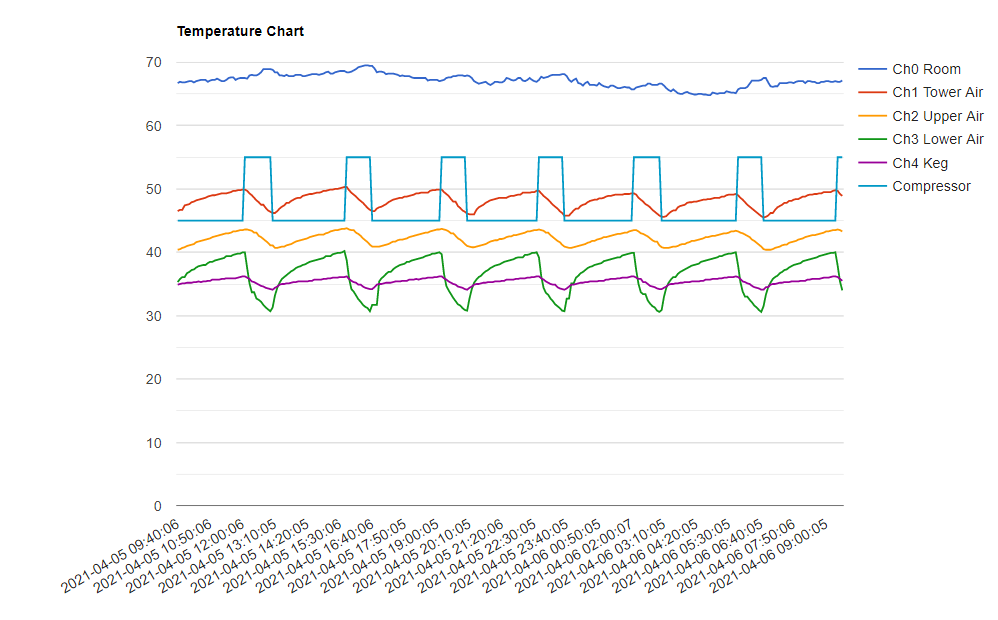Viewport: 998px width, 620px height.
Task: Click the 2021-04-06 04:20:05 x-axis label
Action: 640,556
